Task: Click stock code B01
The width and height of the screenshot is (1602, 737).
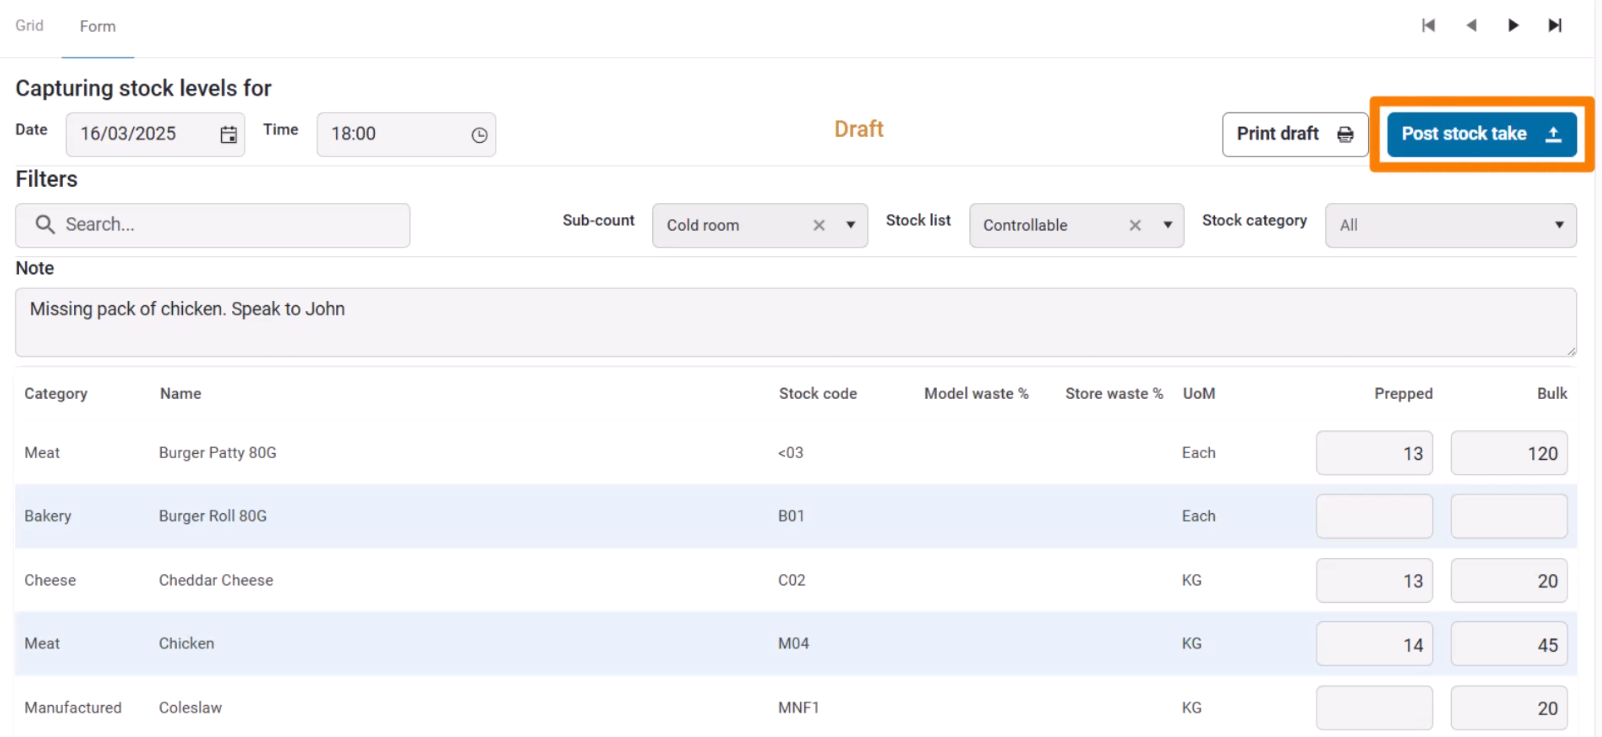Action: coord(791,516)
